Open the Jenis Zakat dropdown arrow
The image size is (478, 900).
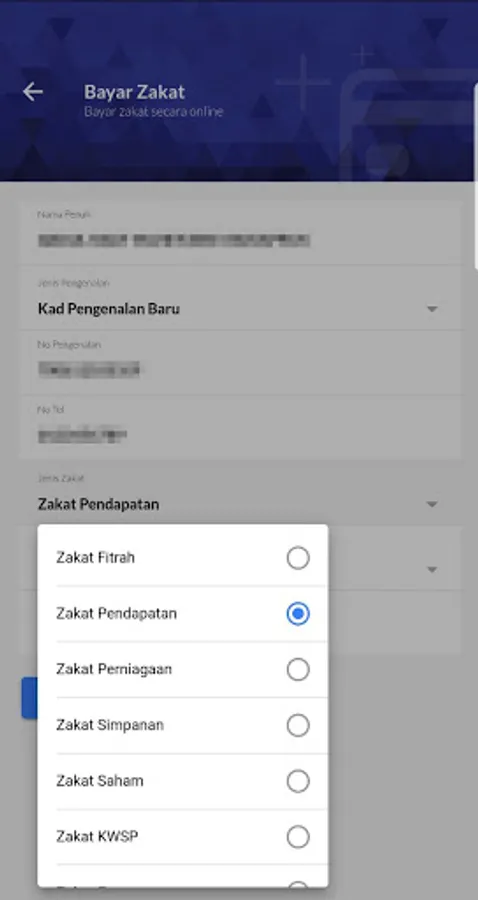432,504
